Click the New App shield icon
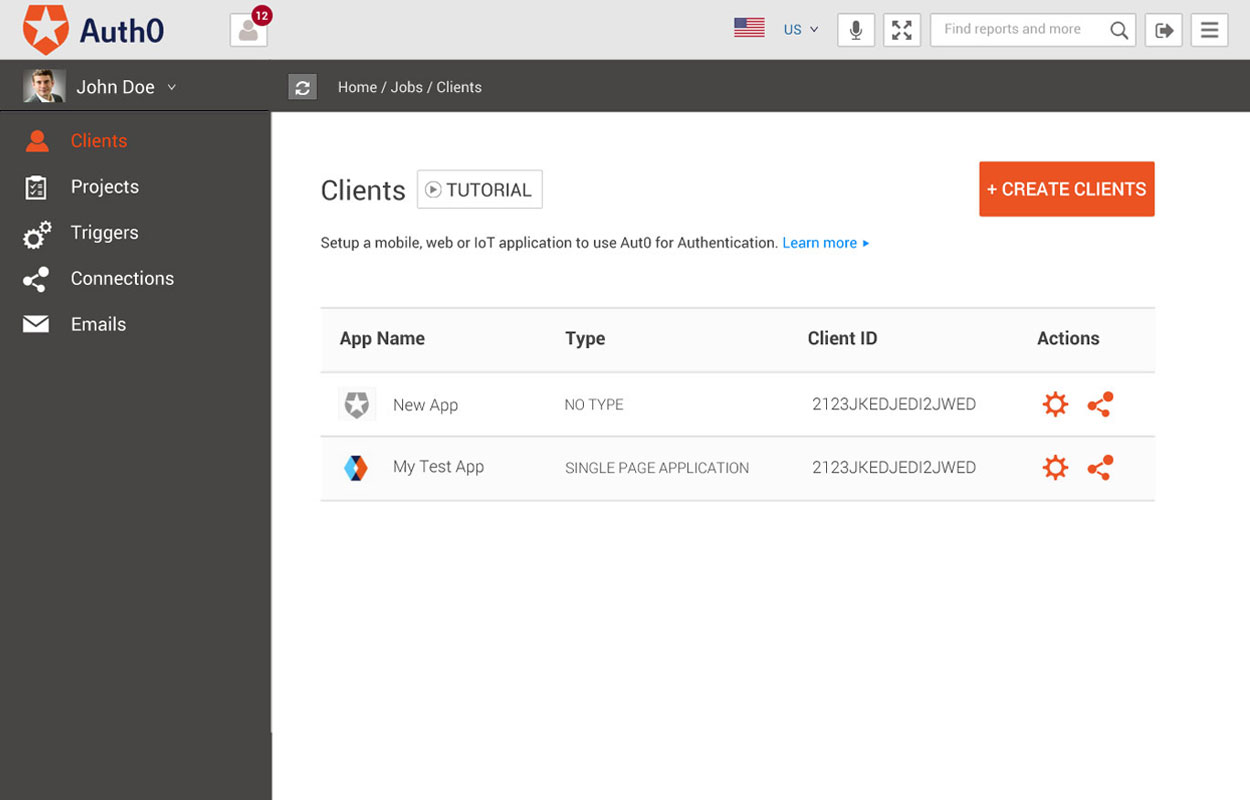Image resolution: width=1250 pixels, height=800 pixels. [x=357, y=404]
